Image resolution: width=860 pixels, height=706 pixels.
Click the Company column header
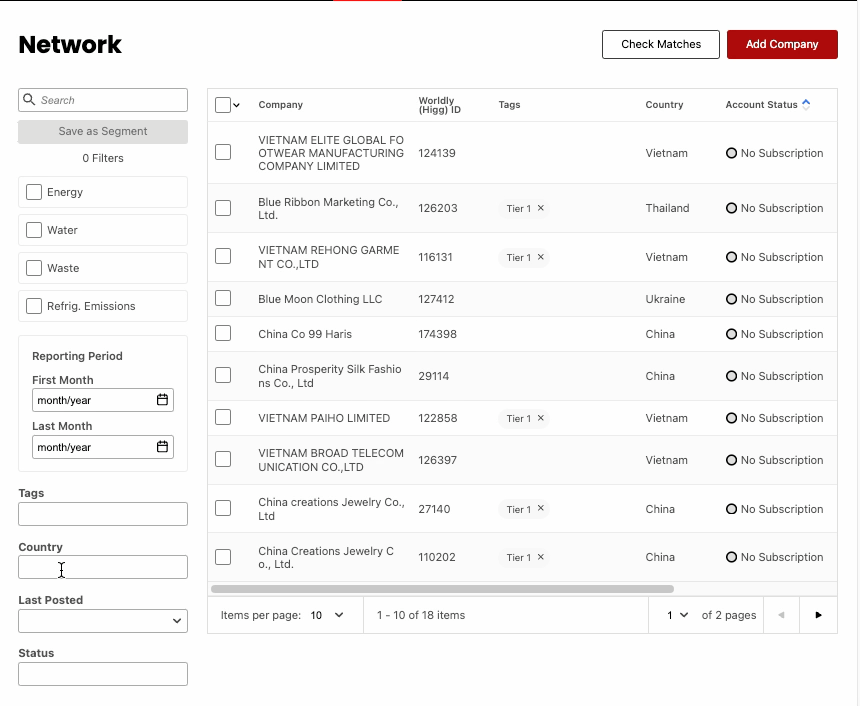pos(280,105)
